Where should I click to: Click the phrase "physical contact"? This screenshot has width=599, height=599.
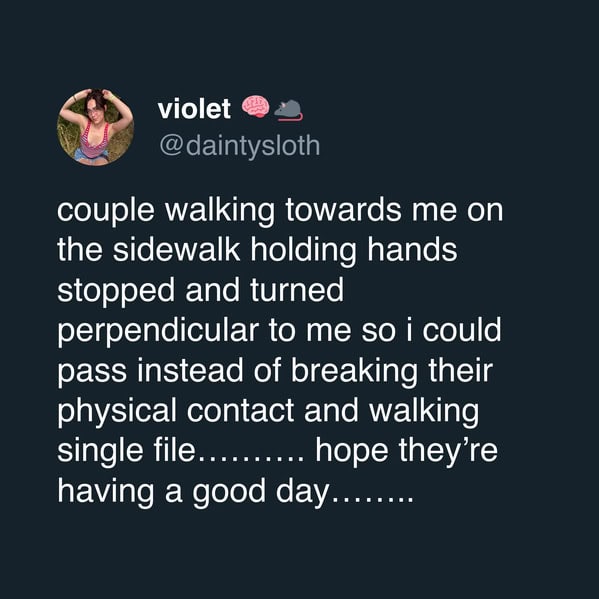tap(176, 412)
